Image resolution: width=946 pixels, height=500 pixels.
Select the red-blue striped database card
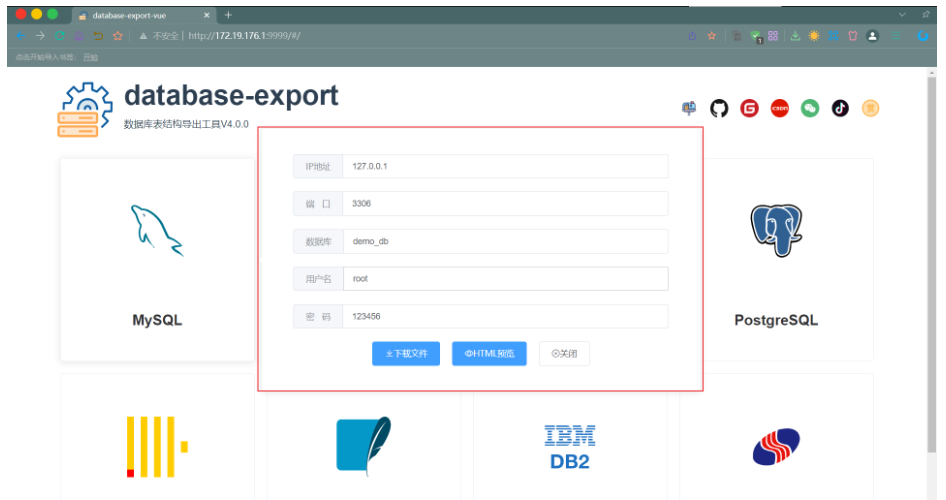click(x=776, y=437)
